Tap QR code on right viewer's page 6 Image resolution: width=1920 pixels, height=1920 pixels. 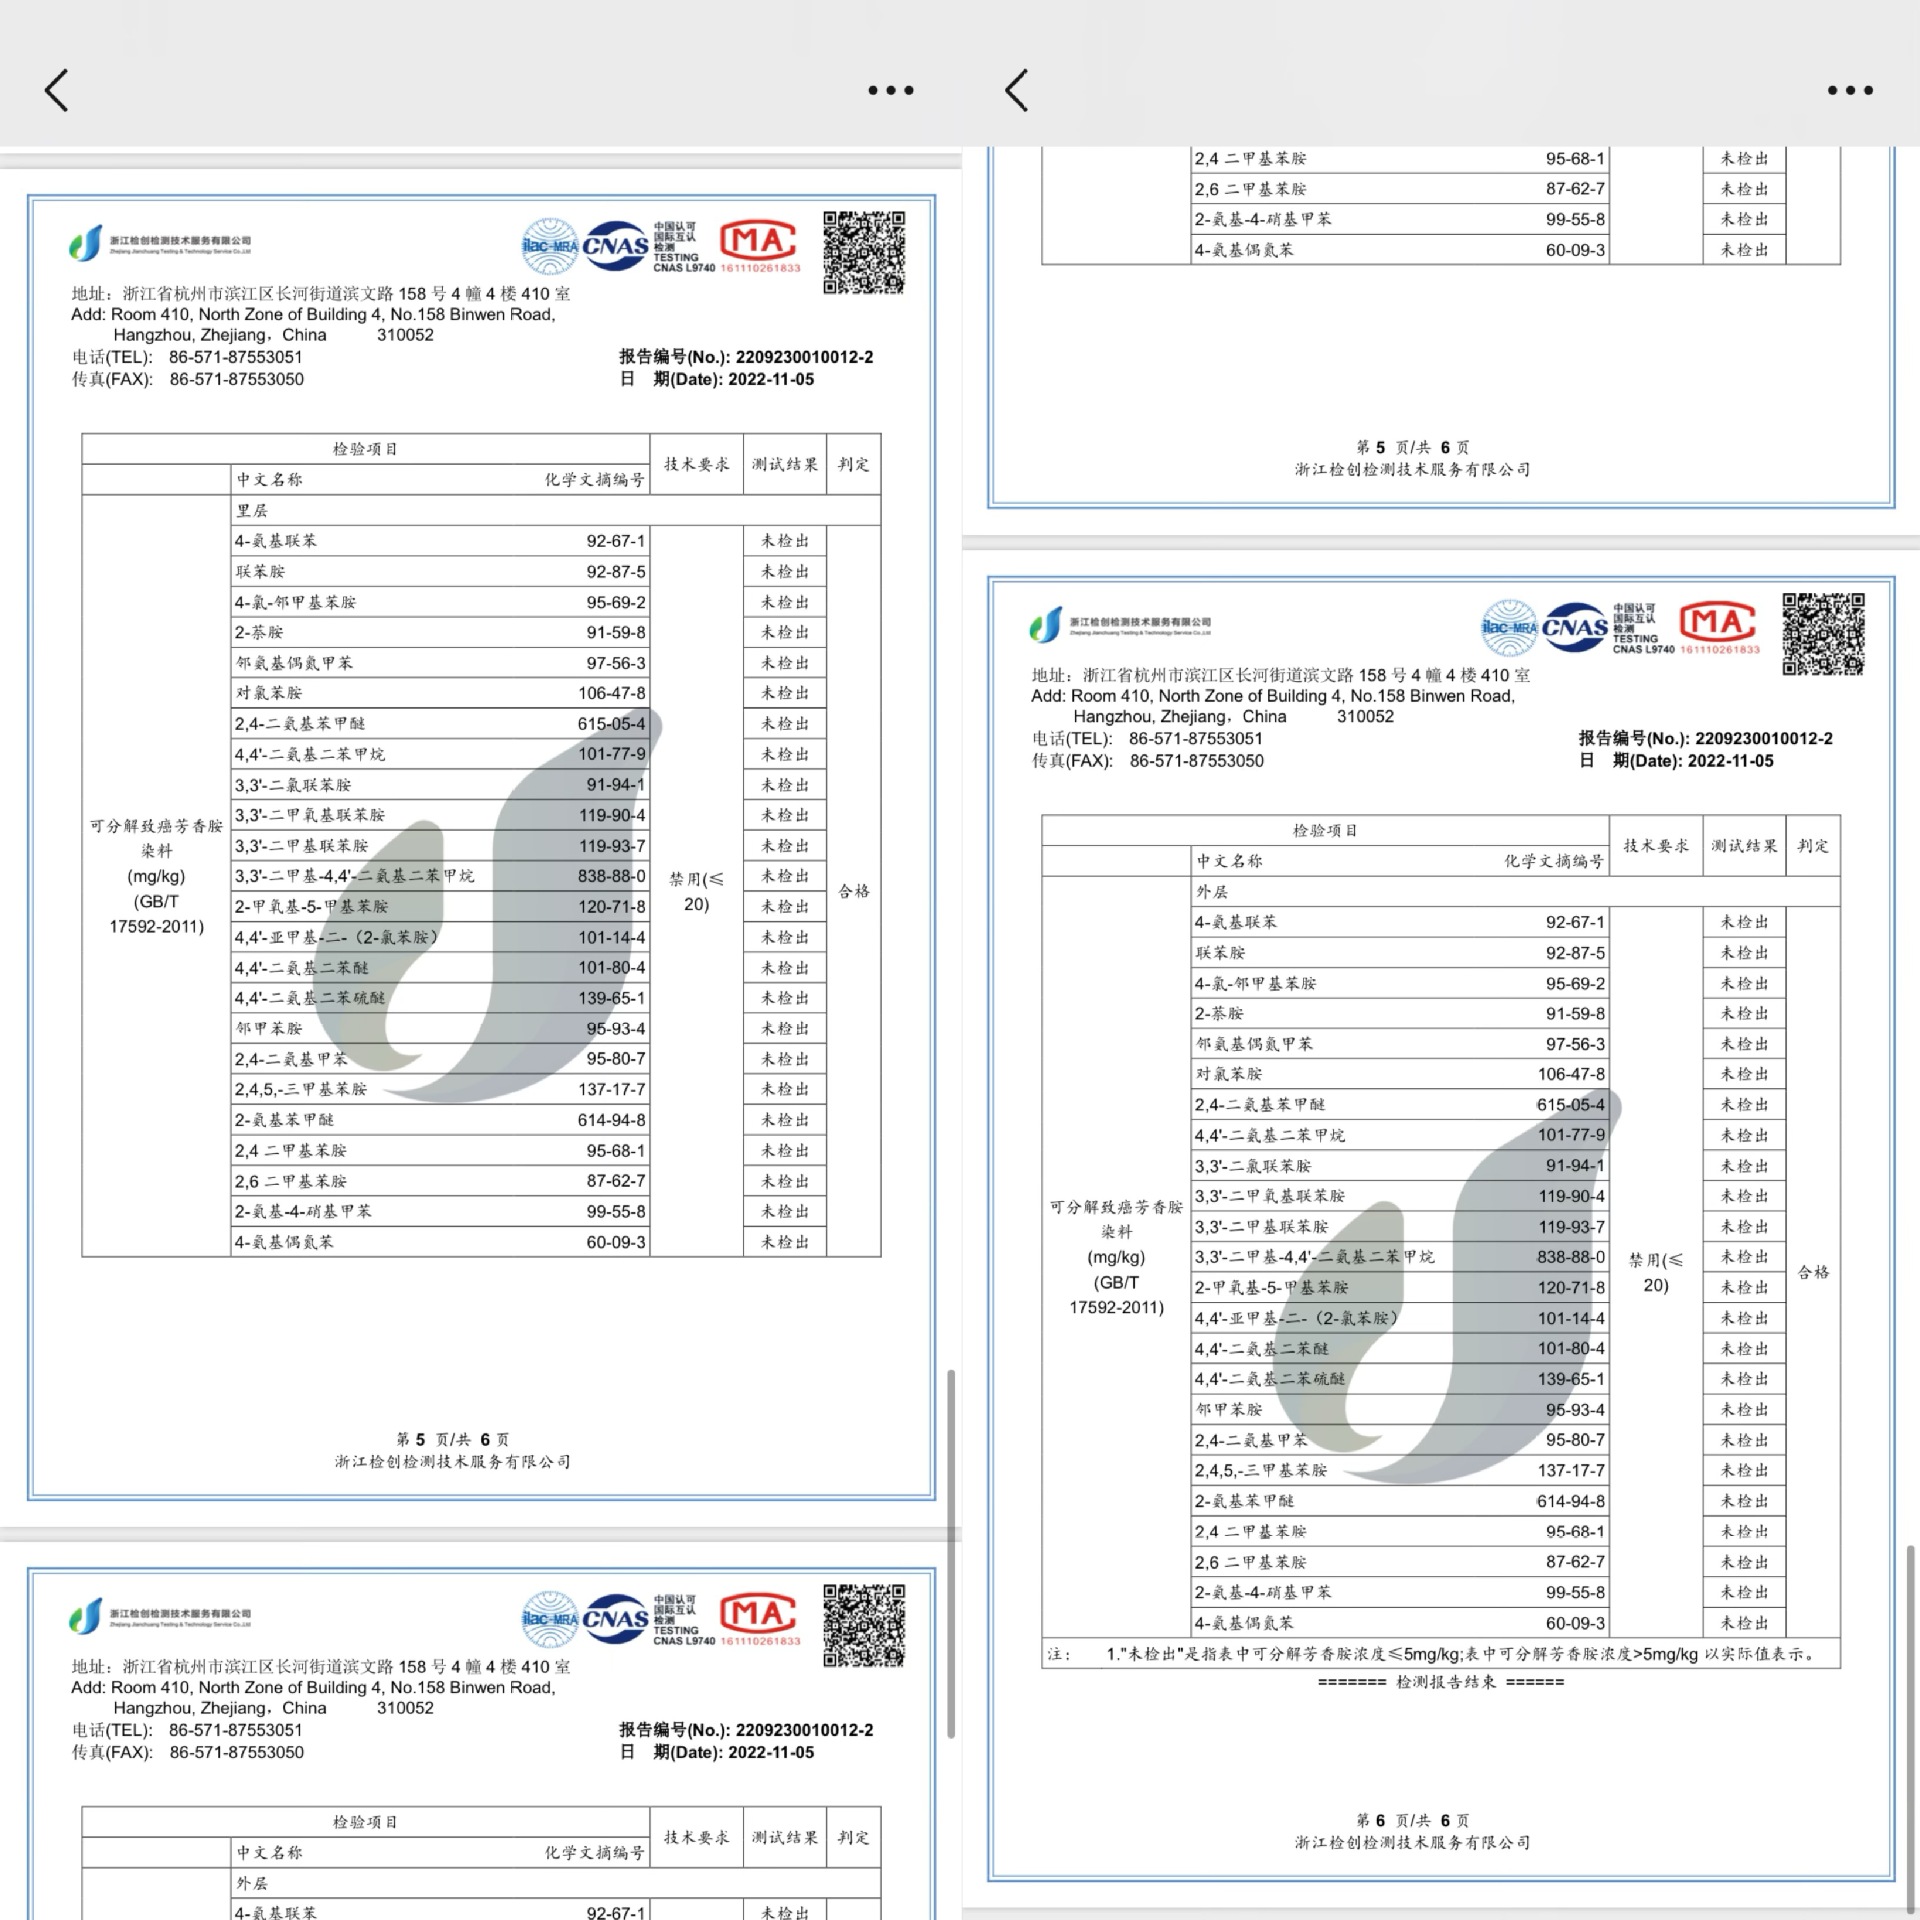[x=1823, y=634]
